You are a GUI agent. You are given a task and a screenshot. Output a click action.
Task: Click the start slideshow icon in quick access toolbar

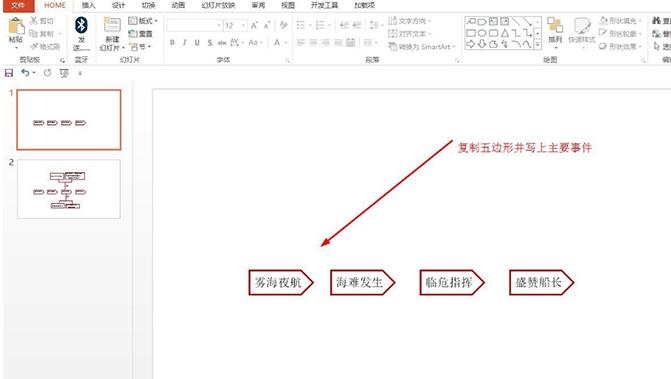pyautogui.click(x=64, y=73)
